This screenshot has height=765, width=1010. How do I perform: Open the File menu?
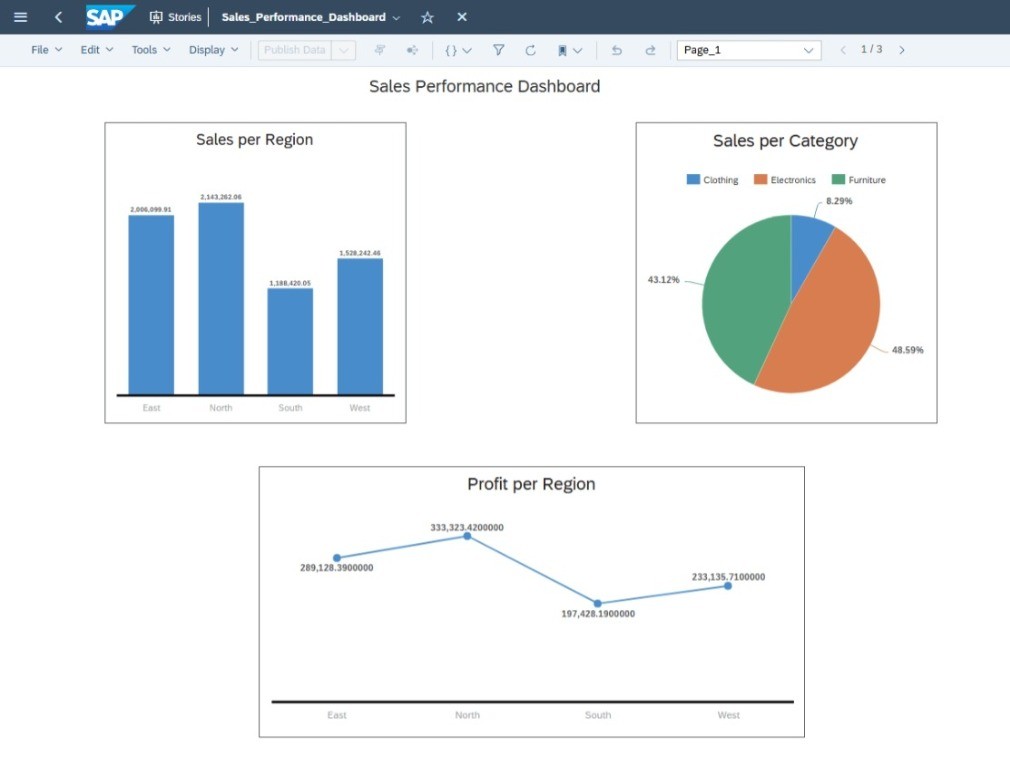(x=46, y=50)
